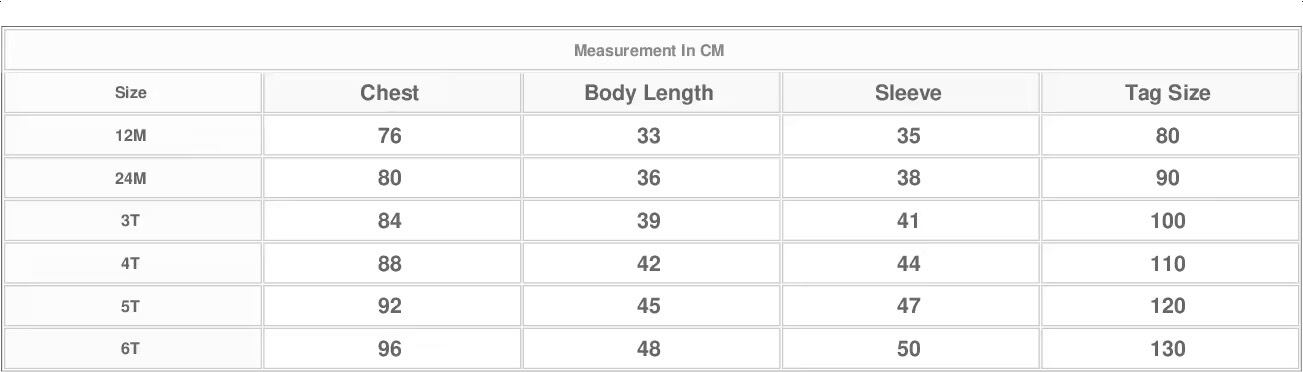Click the 'Measurement In CM' title row
Viewport: 1303px width, 372px height.
tap(649, 50)
